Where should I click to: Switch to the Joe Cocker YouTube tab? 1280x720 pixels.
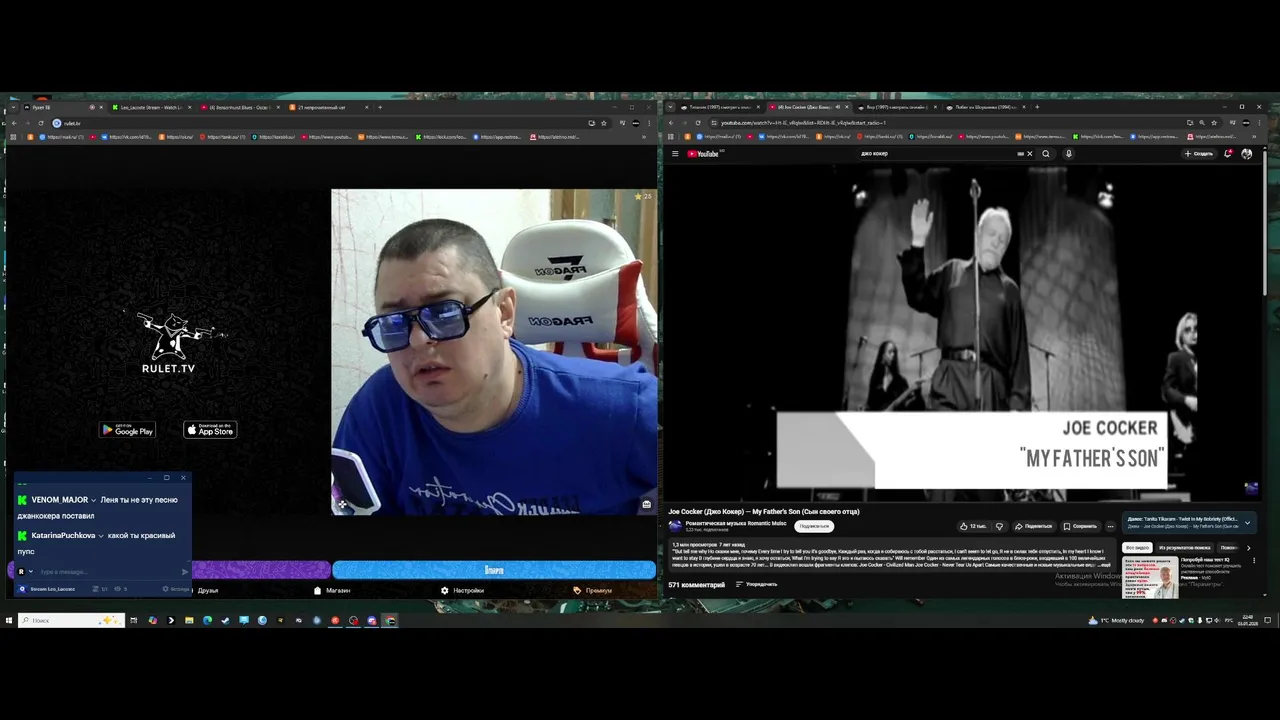point(808,107)
